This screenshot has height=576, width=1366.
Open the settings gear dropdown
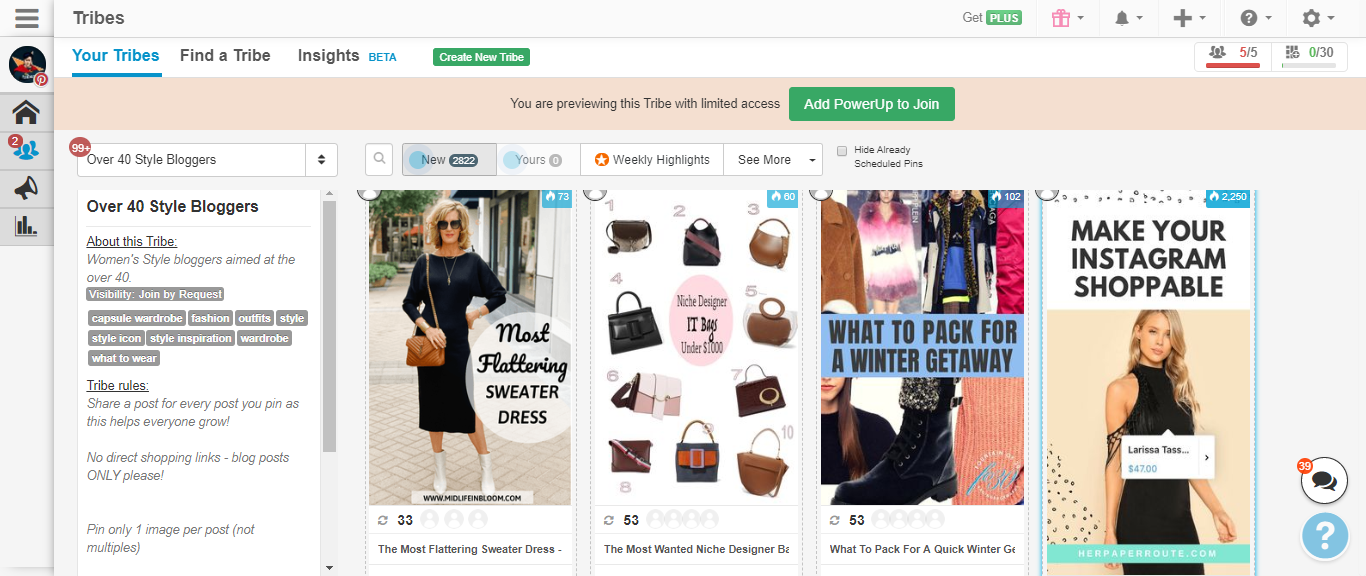1318,18
